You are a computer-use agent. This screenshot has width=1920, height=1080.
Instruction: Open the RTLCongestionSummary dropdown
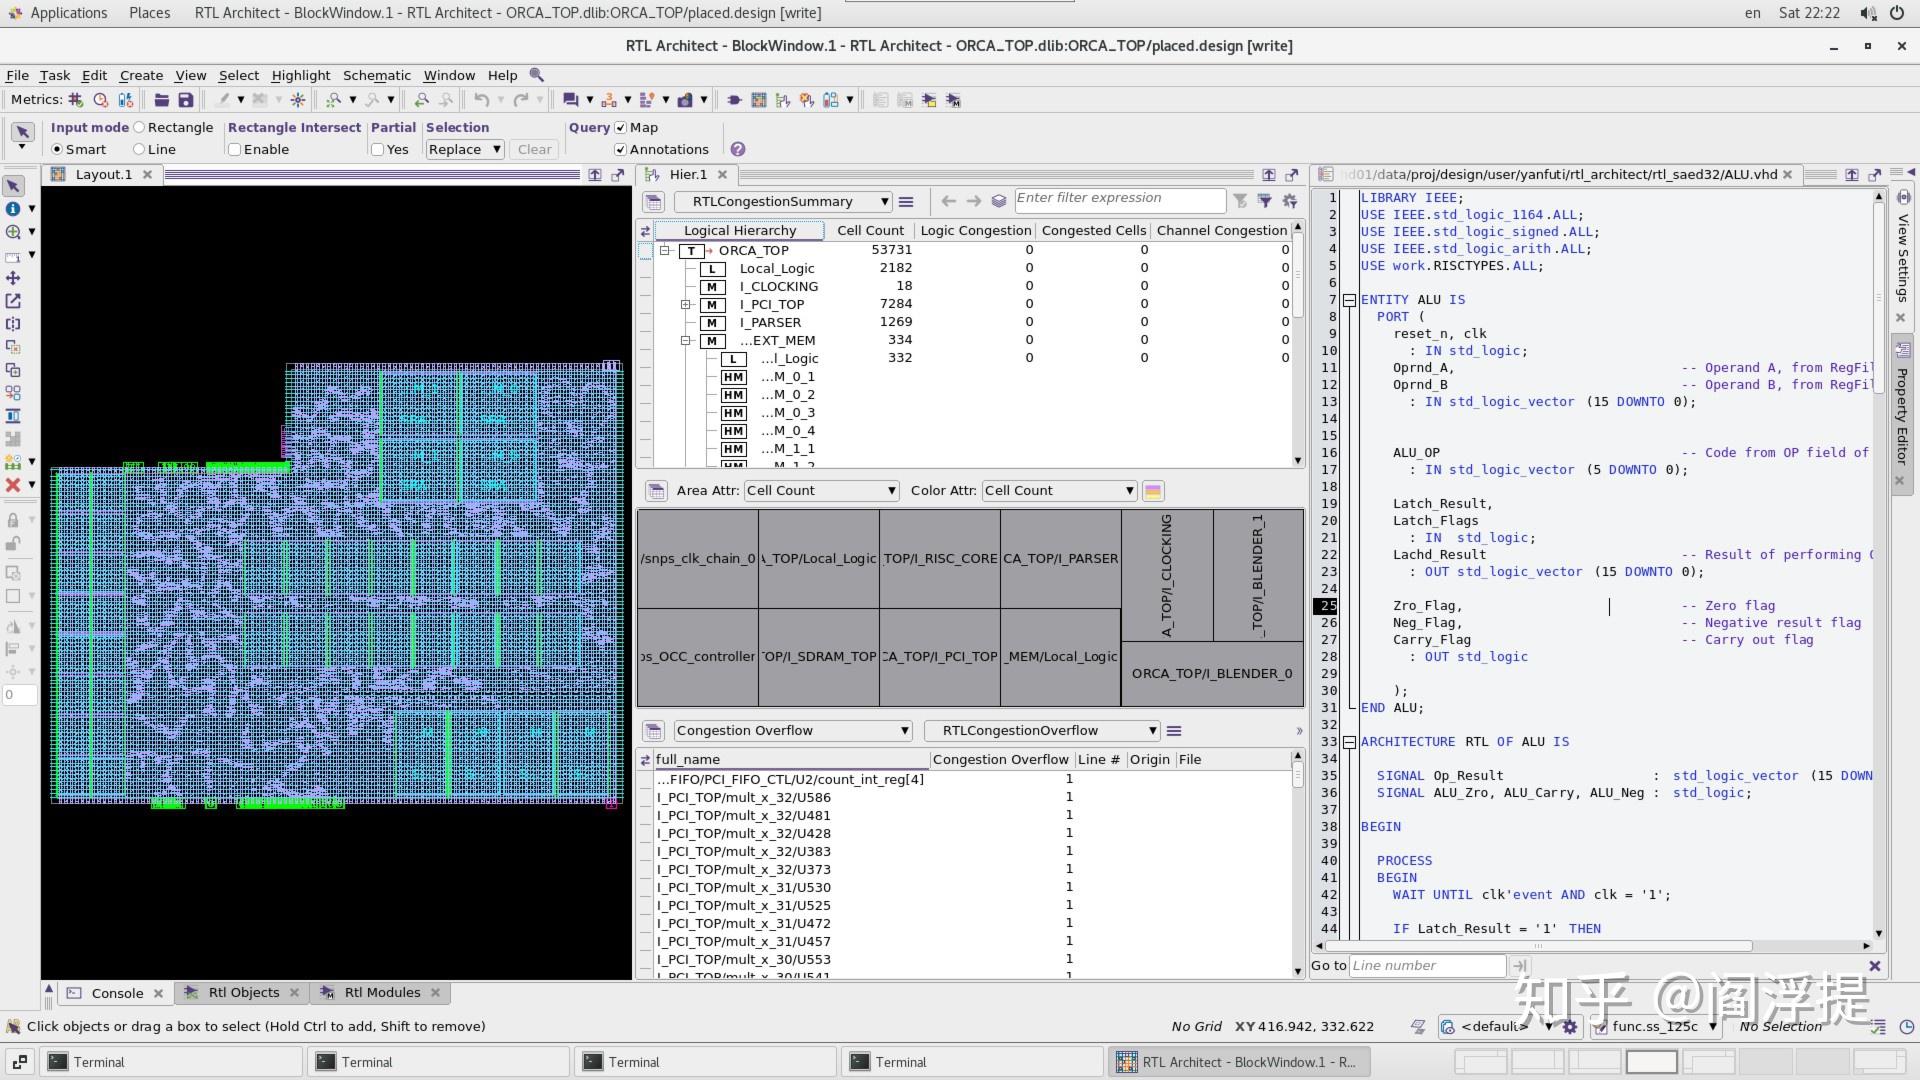pyautogui.click(x=884, y=201)
